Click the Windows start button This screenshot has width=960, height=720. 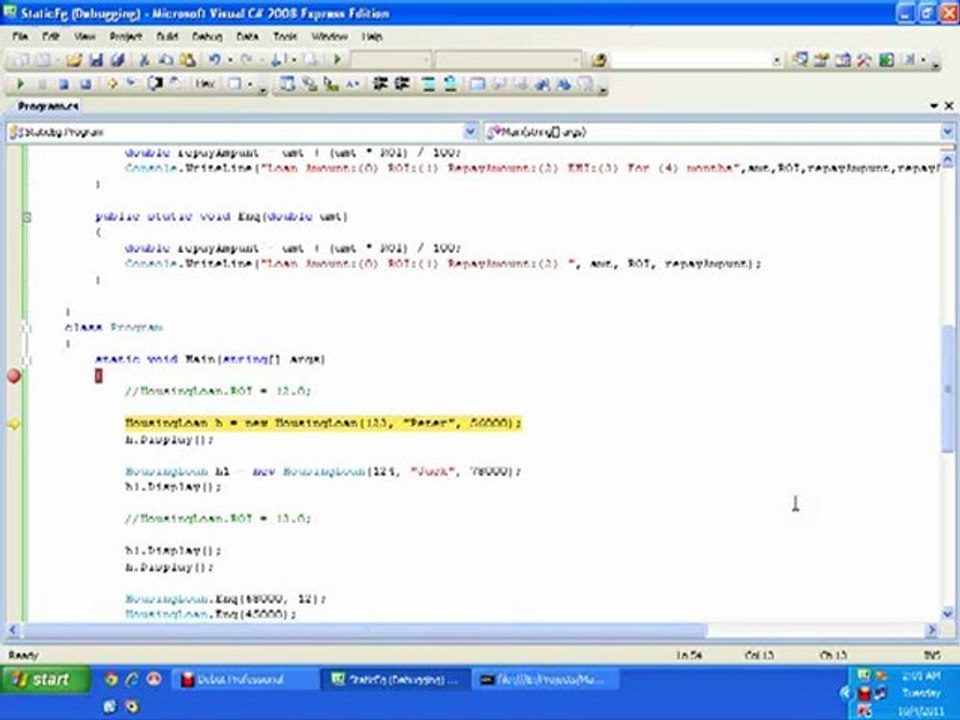pos(45,679)
